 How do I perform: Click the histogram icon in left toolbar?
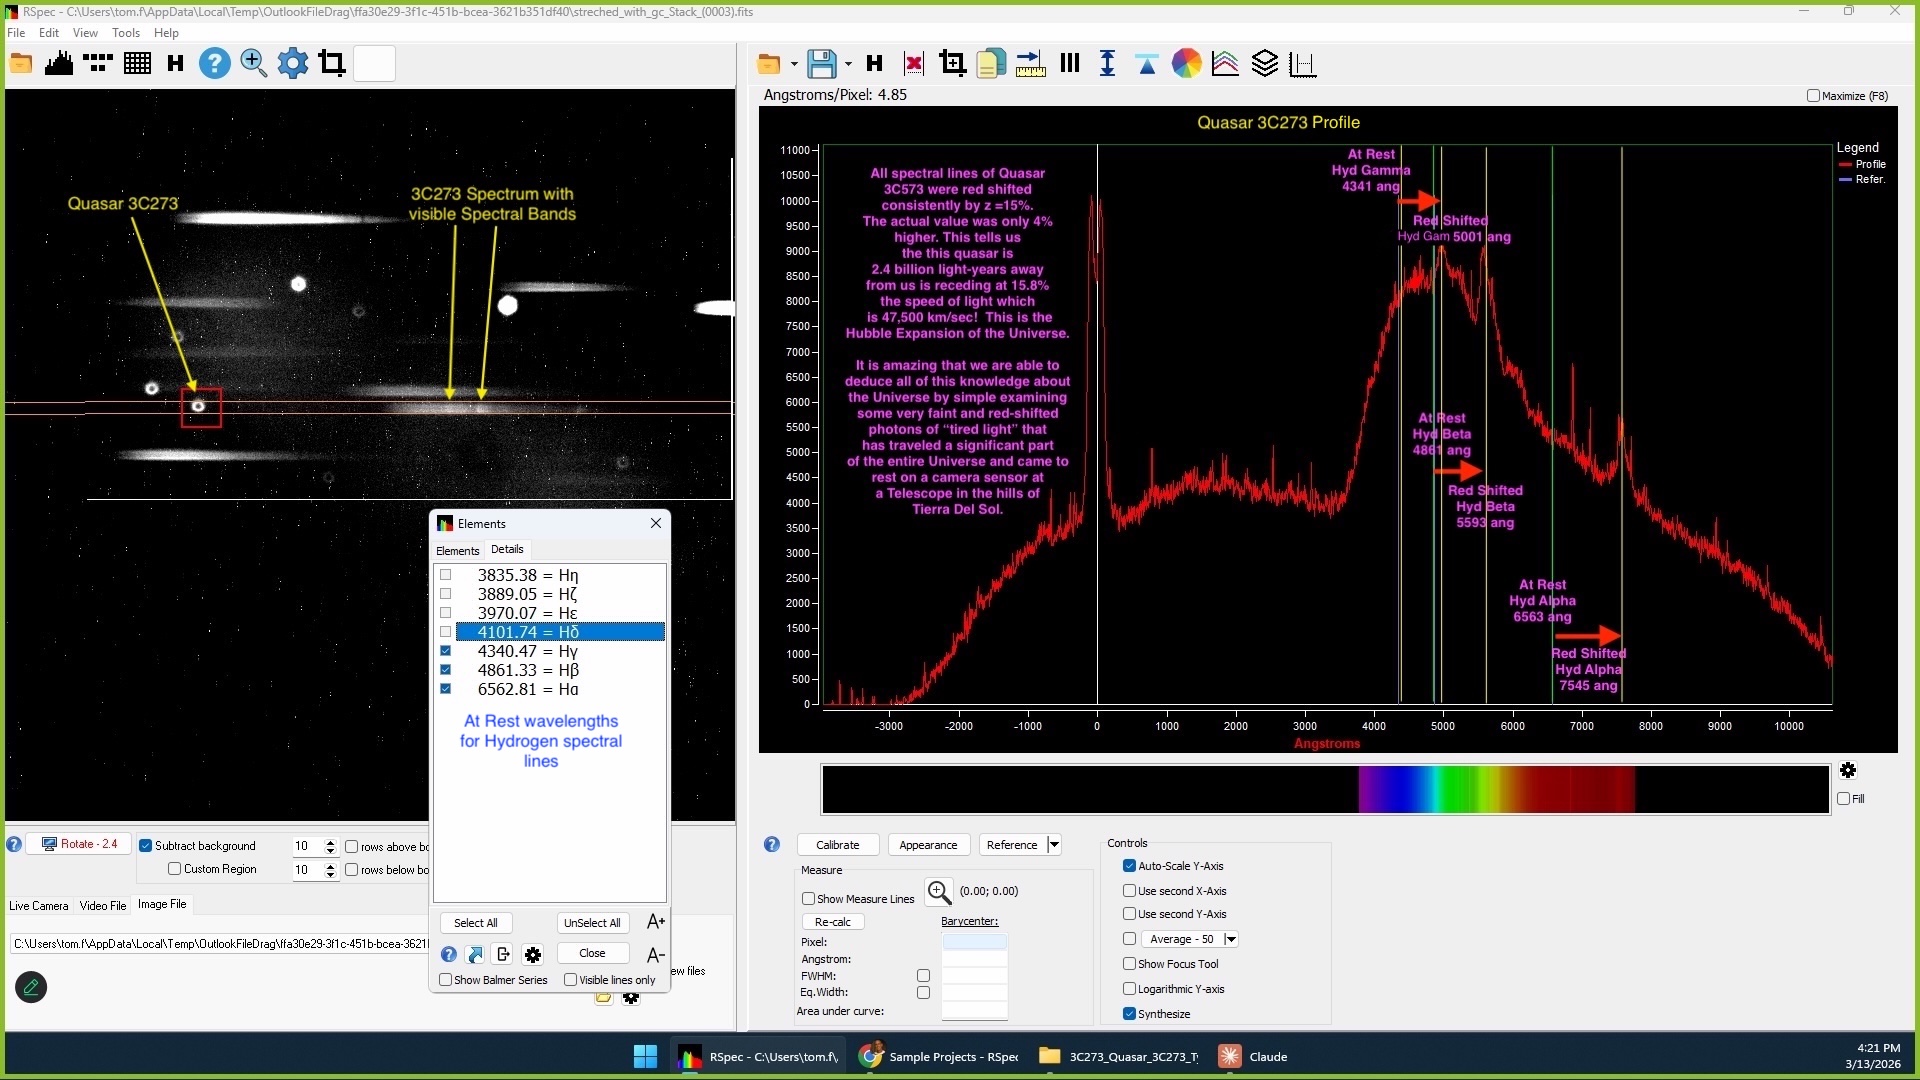59,64
